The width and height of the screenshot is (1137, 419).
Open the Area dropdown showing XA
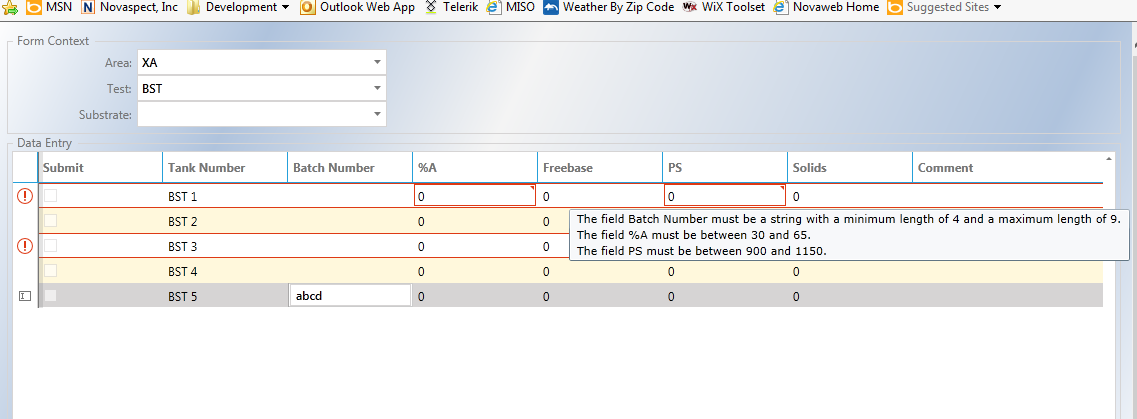(377, 62)
